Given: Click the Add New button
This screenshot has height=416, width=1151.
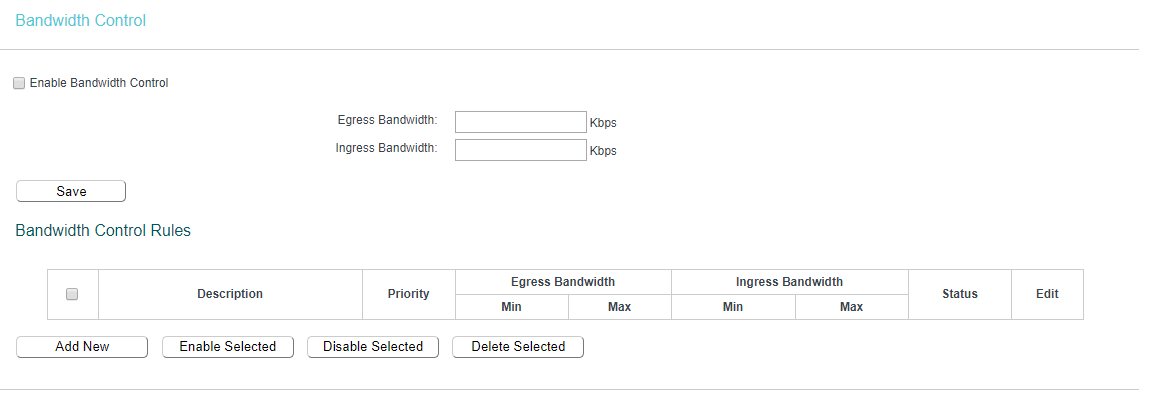Looking at the screenshot, I should tap(82, 347).
